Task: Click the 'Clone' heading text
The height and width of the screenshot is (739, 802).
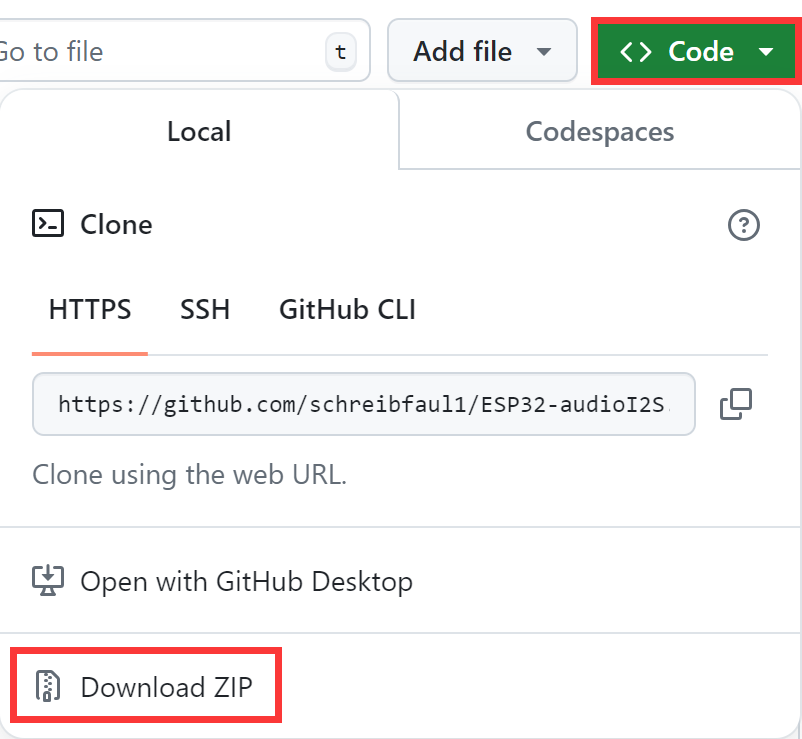Action: [117, 225]
